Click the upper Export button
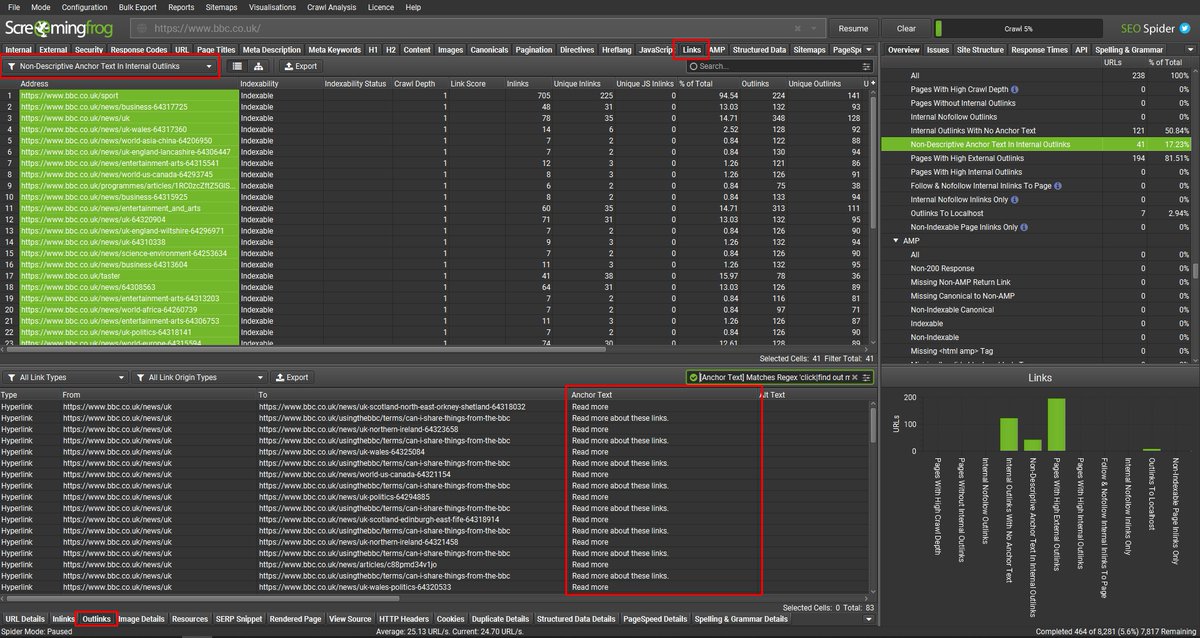 (299, 66)
